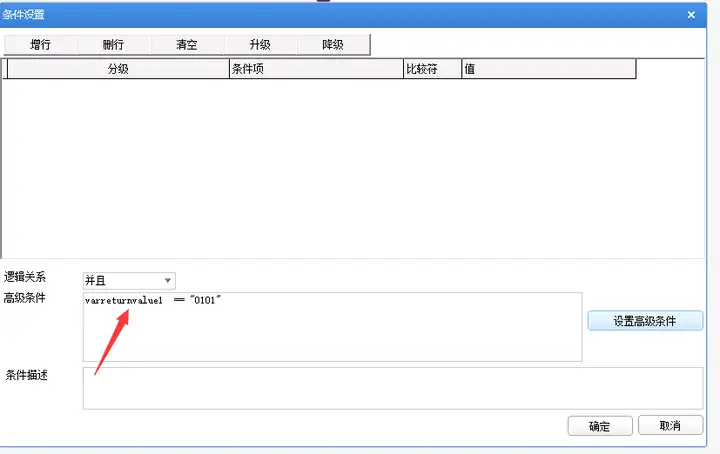Cancel with the 取消 button
This screenshot has width=720, height=454.
point(670,426)
